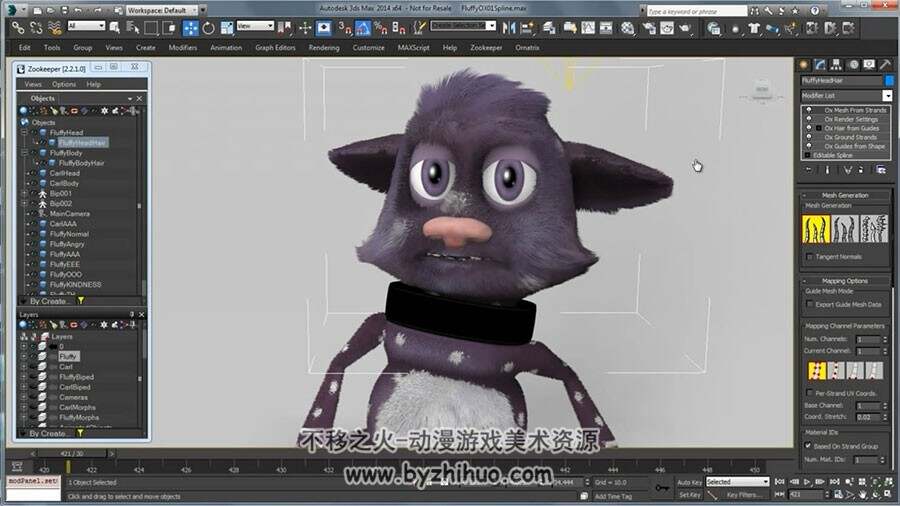
Task: Select FluffyBodyHair in Zookeeper objects tree
Action: (82, 163)
